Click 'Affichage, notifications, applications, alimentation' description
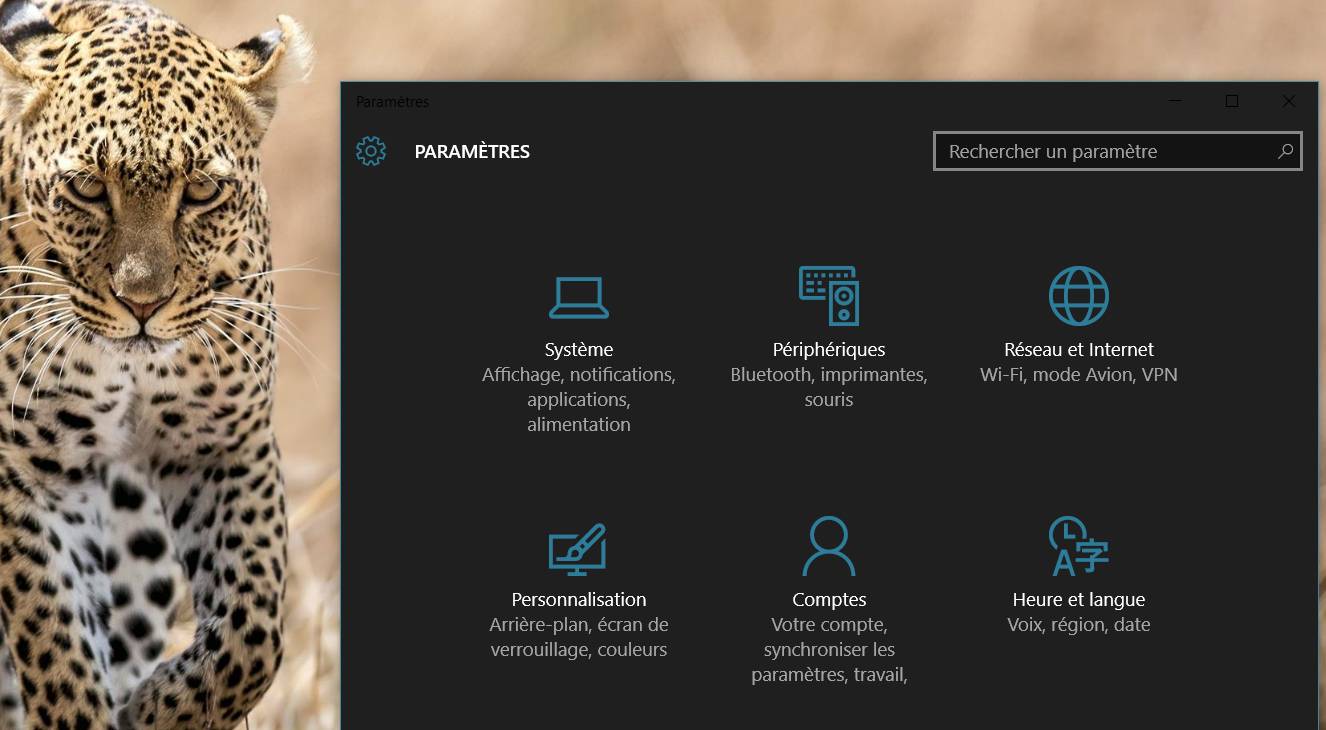 pyautogui.click(x=579, y=400)
